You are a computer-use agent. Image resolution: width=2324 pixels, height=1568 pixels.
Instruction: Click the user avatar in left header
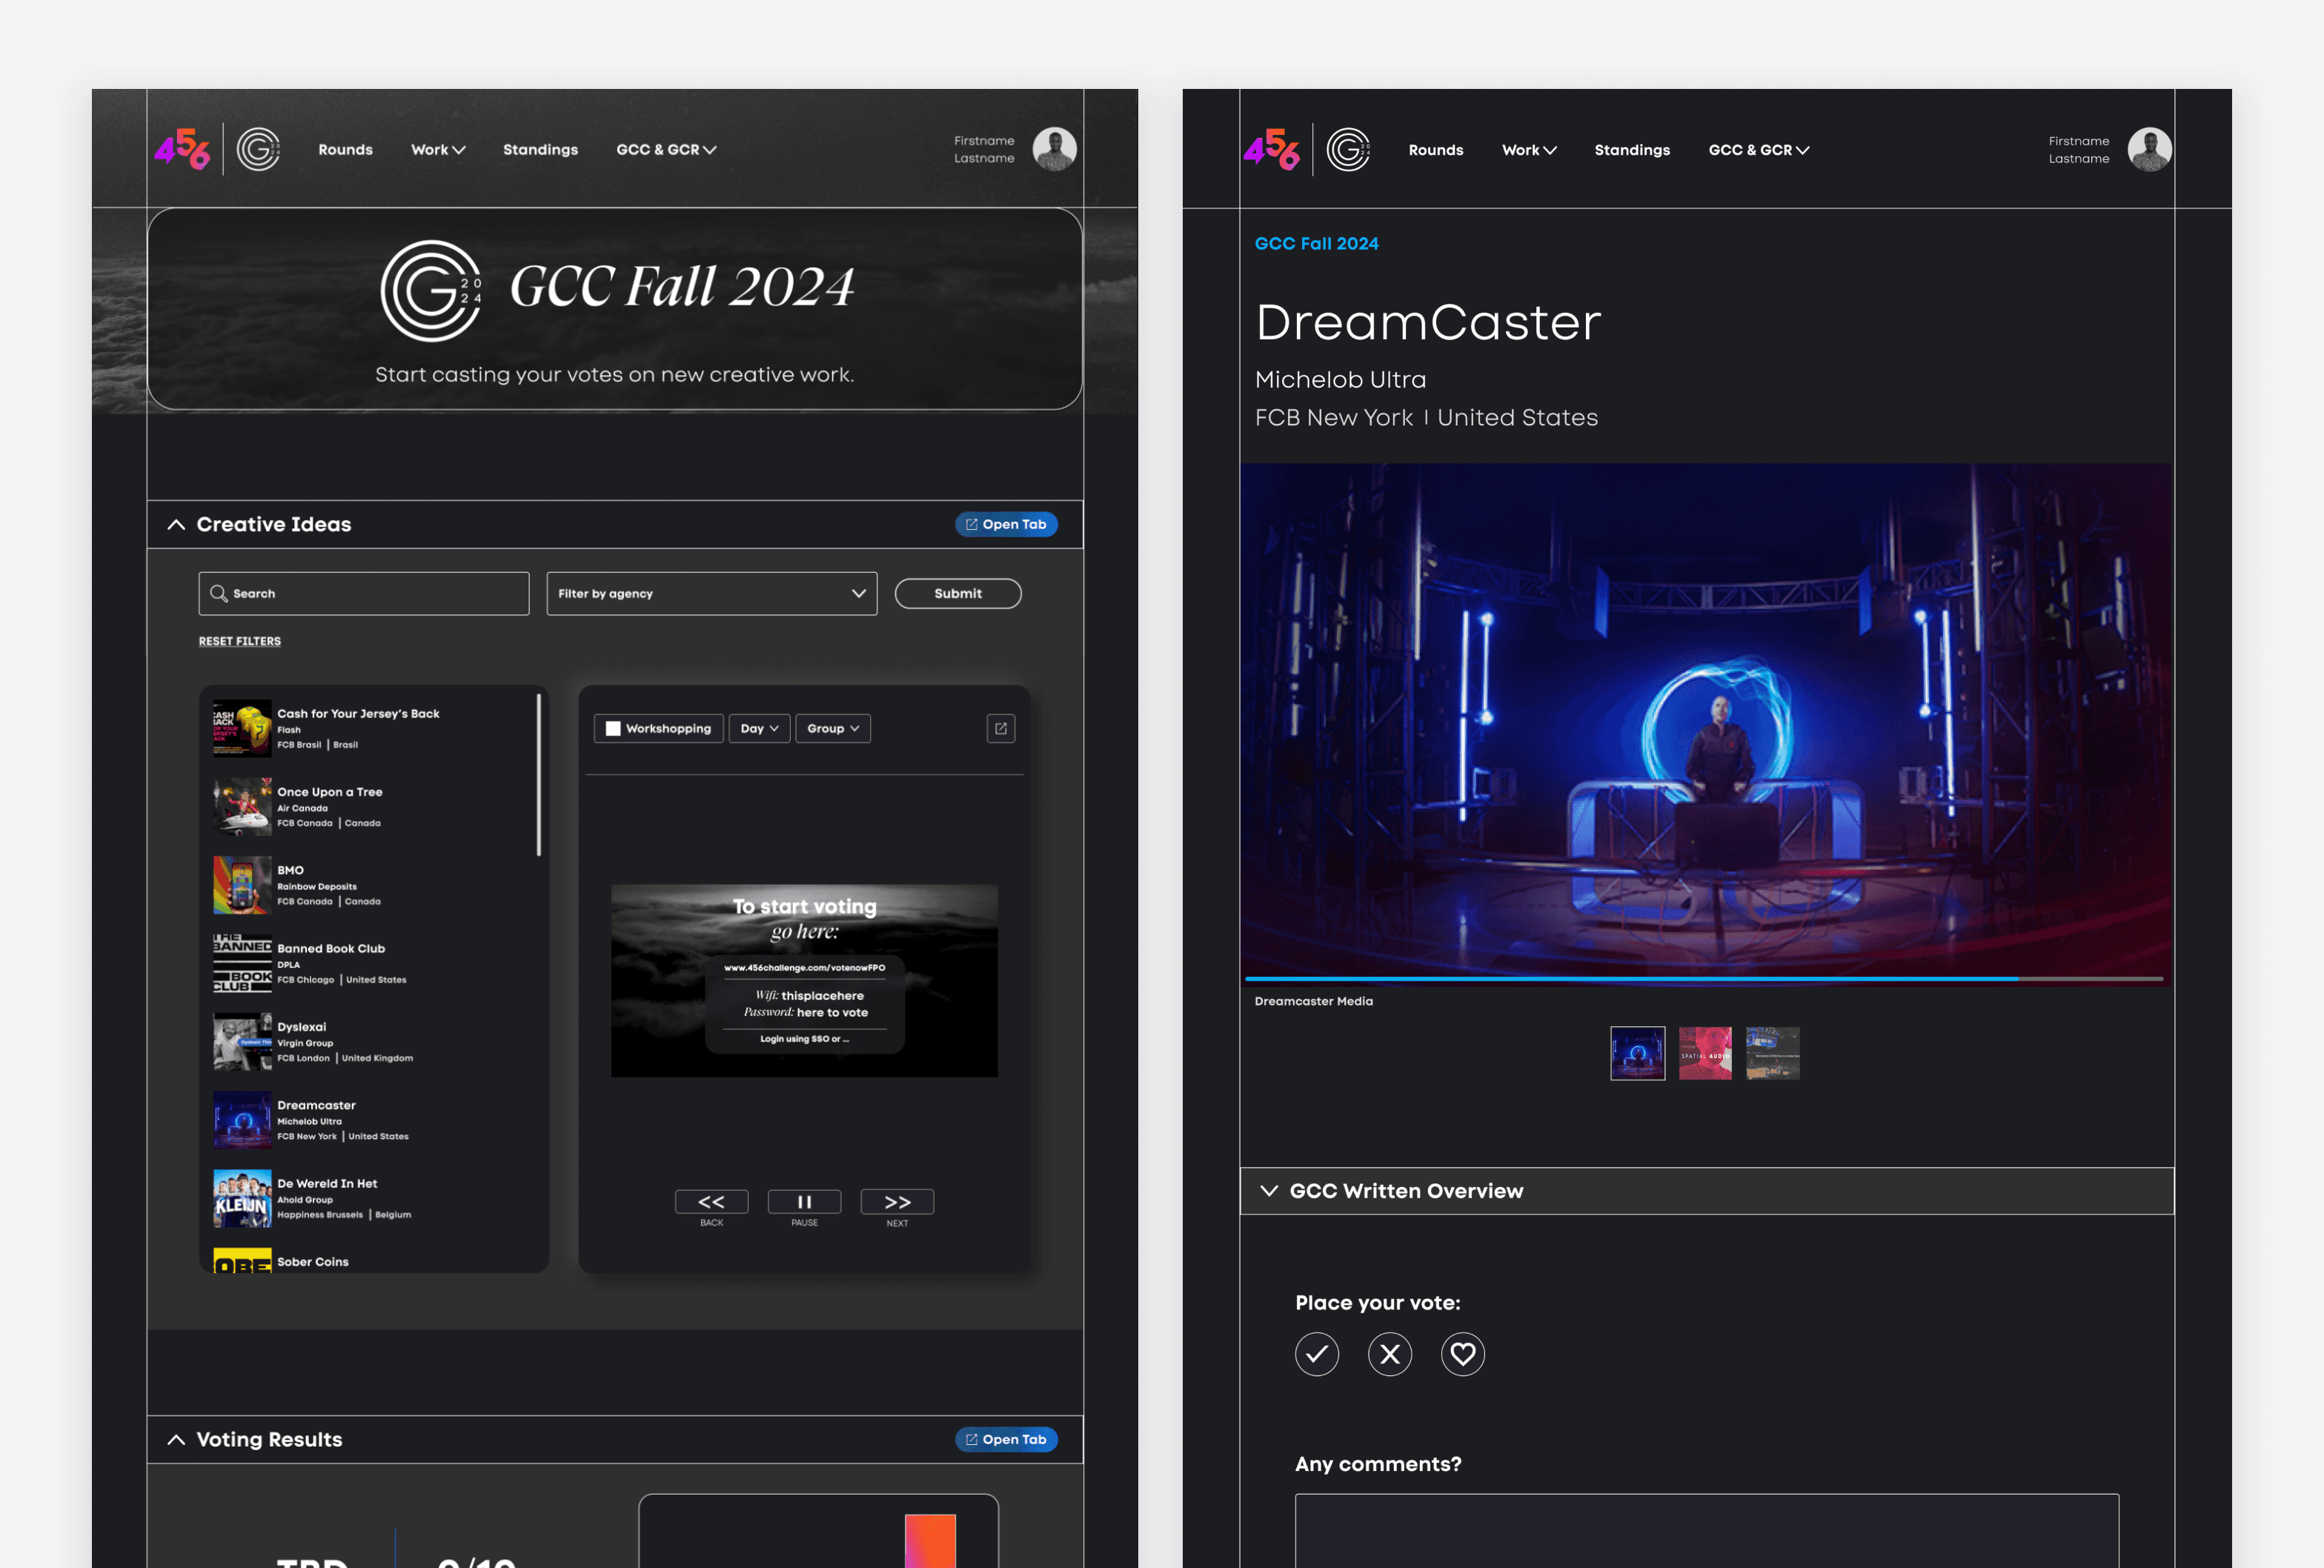tap(1054, 149)
